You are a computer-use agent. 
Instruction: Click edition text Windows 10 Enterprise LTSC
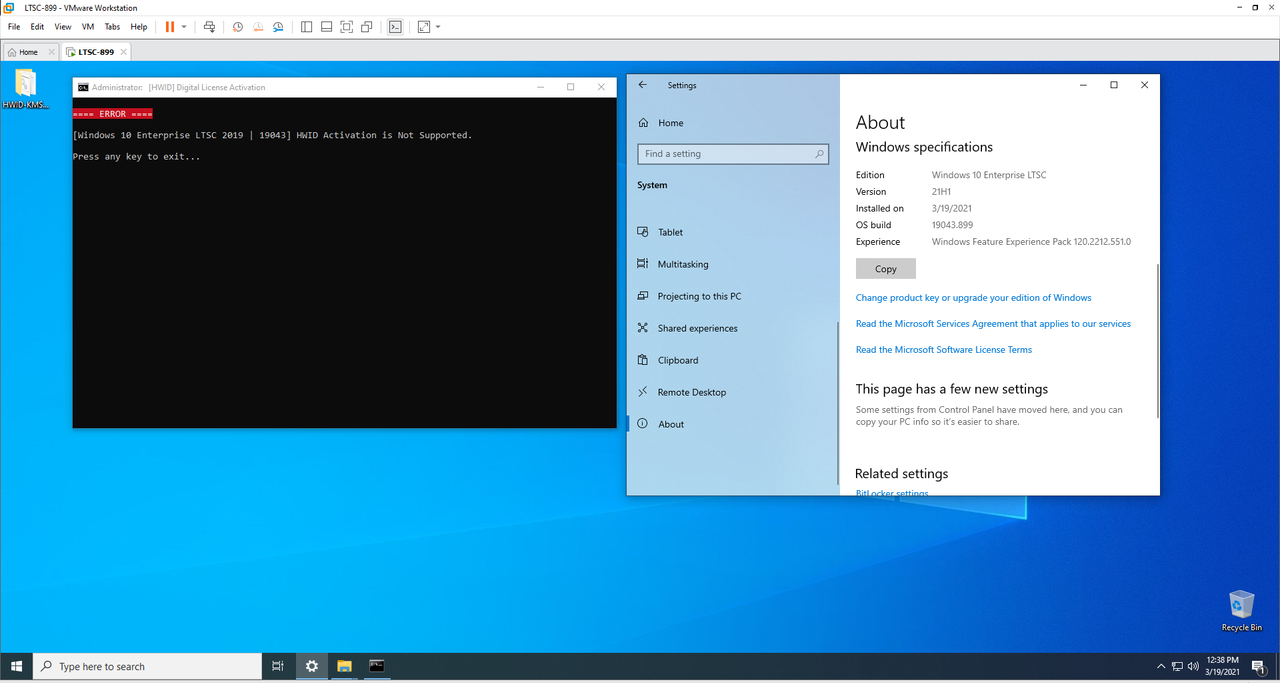[x=989, y=175]
